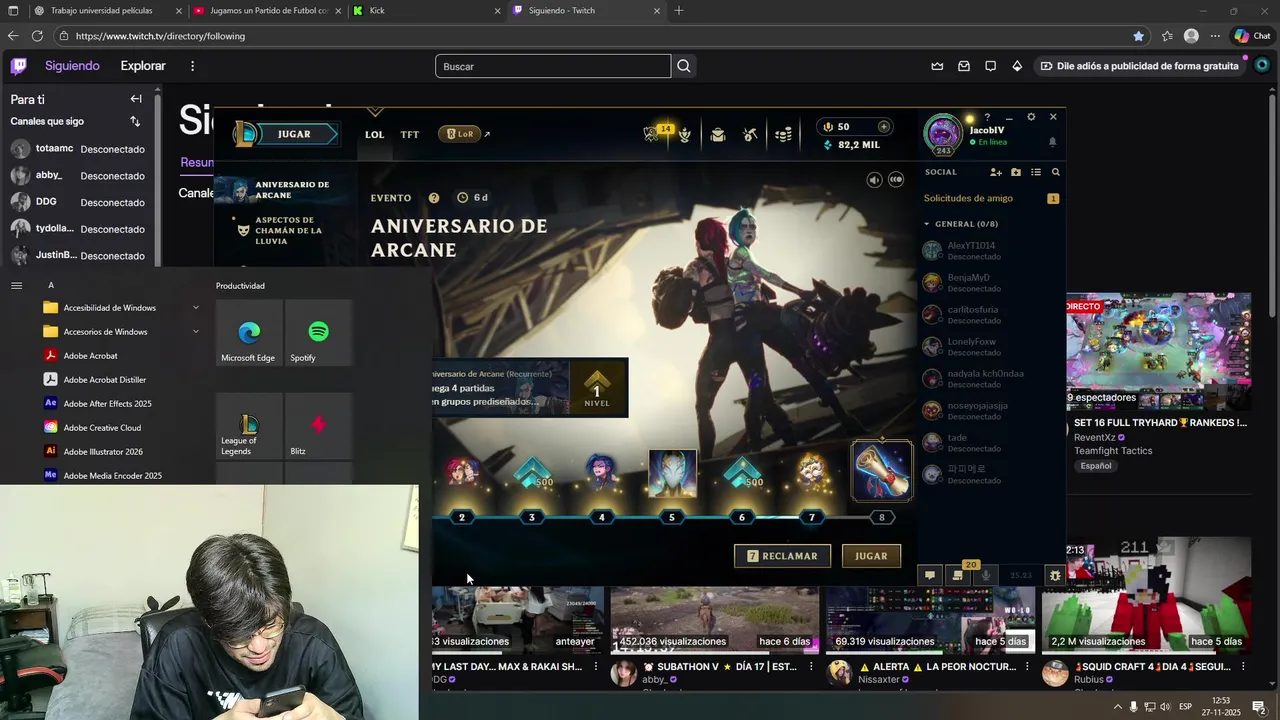Image resolution: width=1280 pixels, height=720 pixels.
Task: Open event help question mark icon
Action: (433, 198)
